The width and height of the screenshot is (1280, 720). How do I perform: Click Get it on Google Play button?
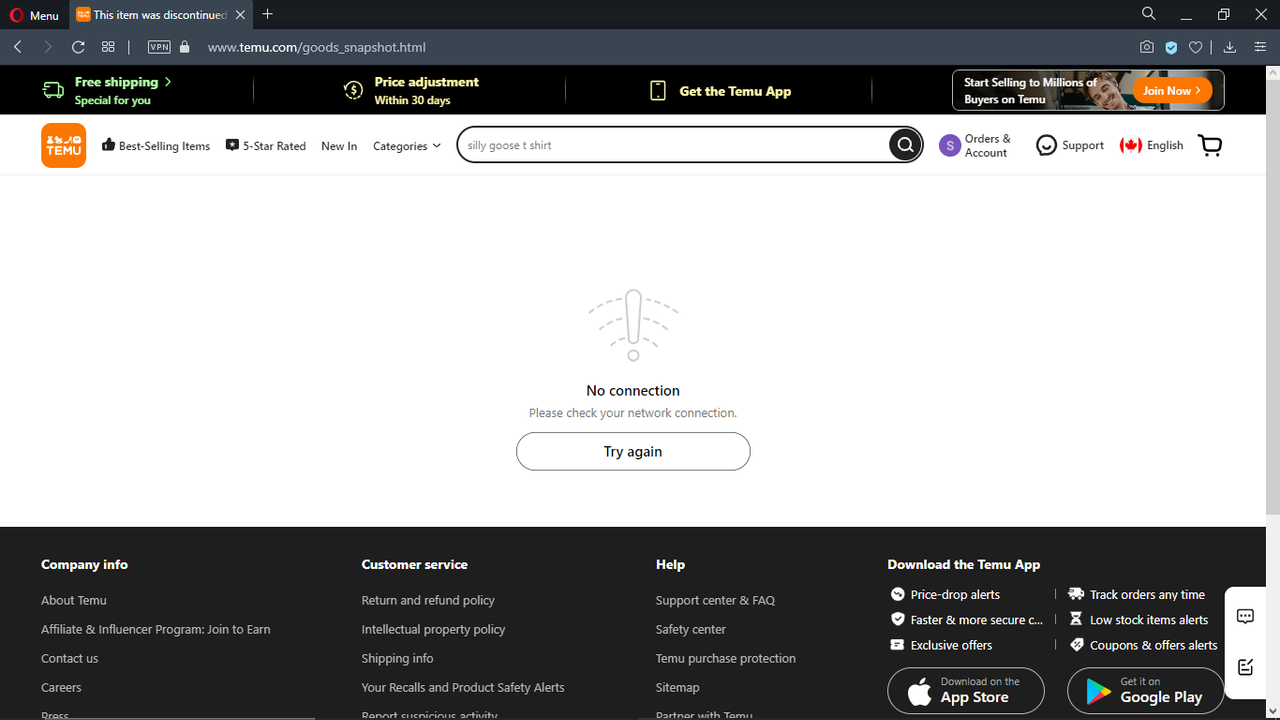[1146, 690]
